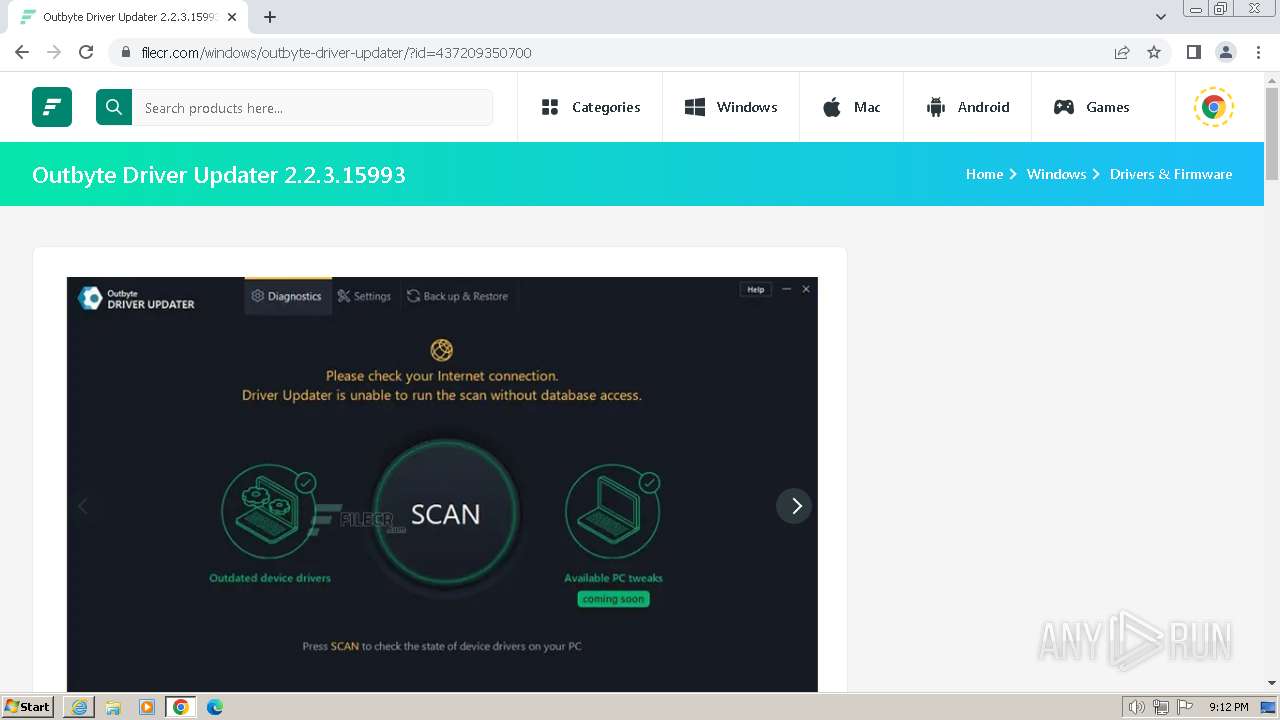Open the Mac section

851,107
